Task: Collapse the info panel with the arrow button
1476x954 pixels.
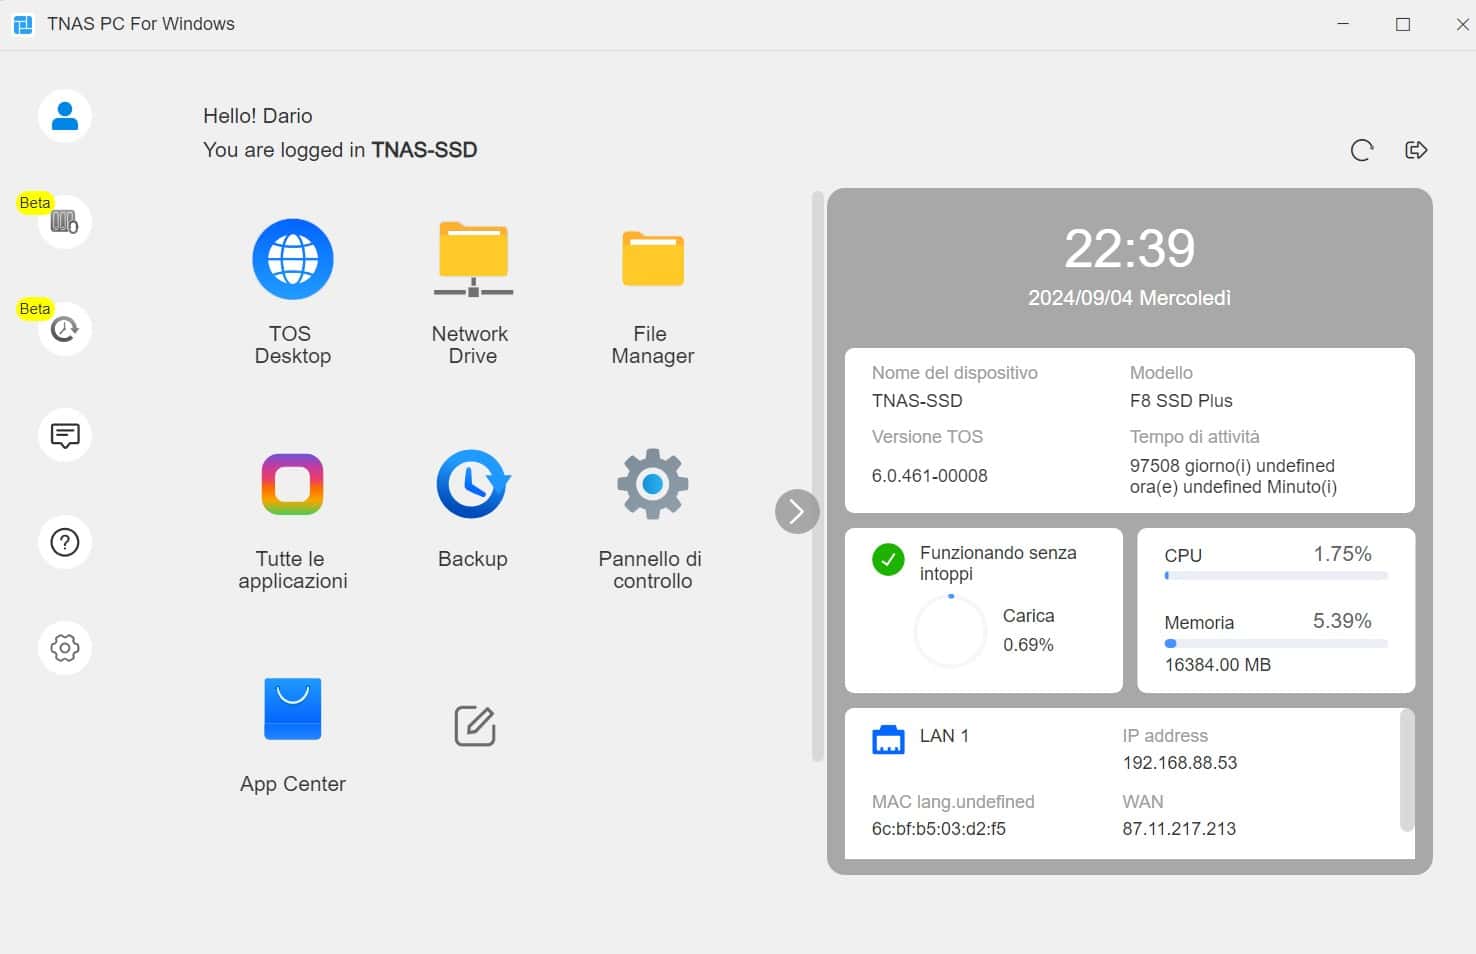Action: [797, 511]
